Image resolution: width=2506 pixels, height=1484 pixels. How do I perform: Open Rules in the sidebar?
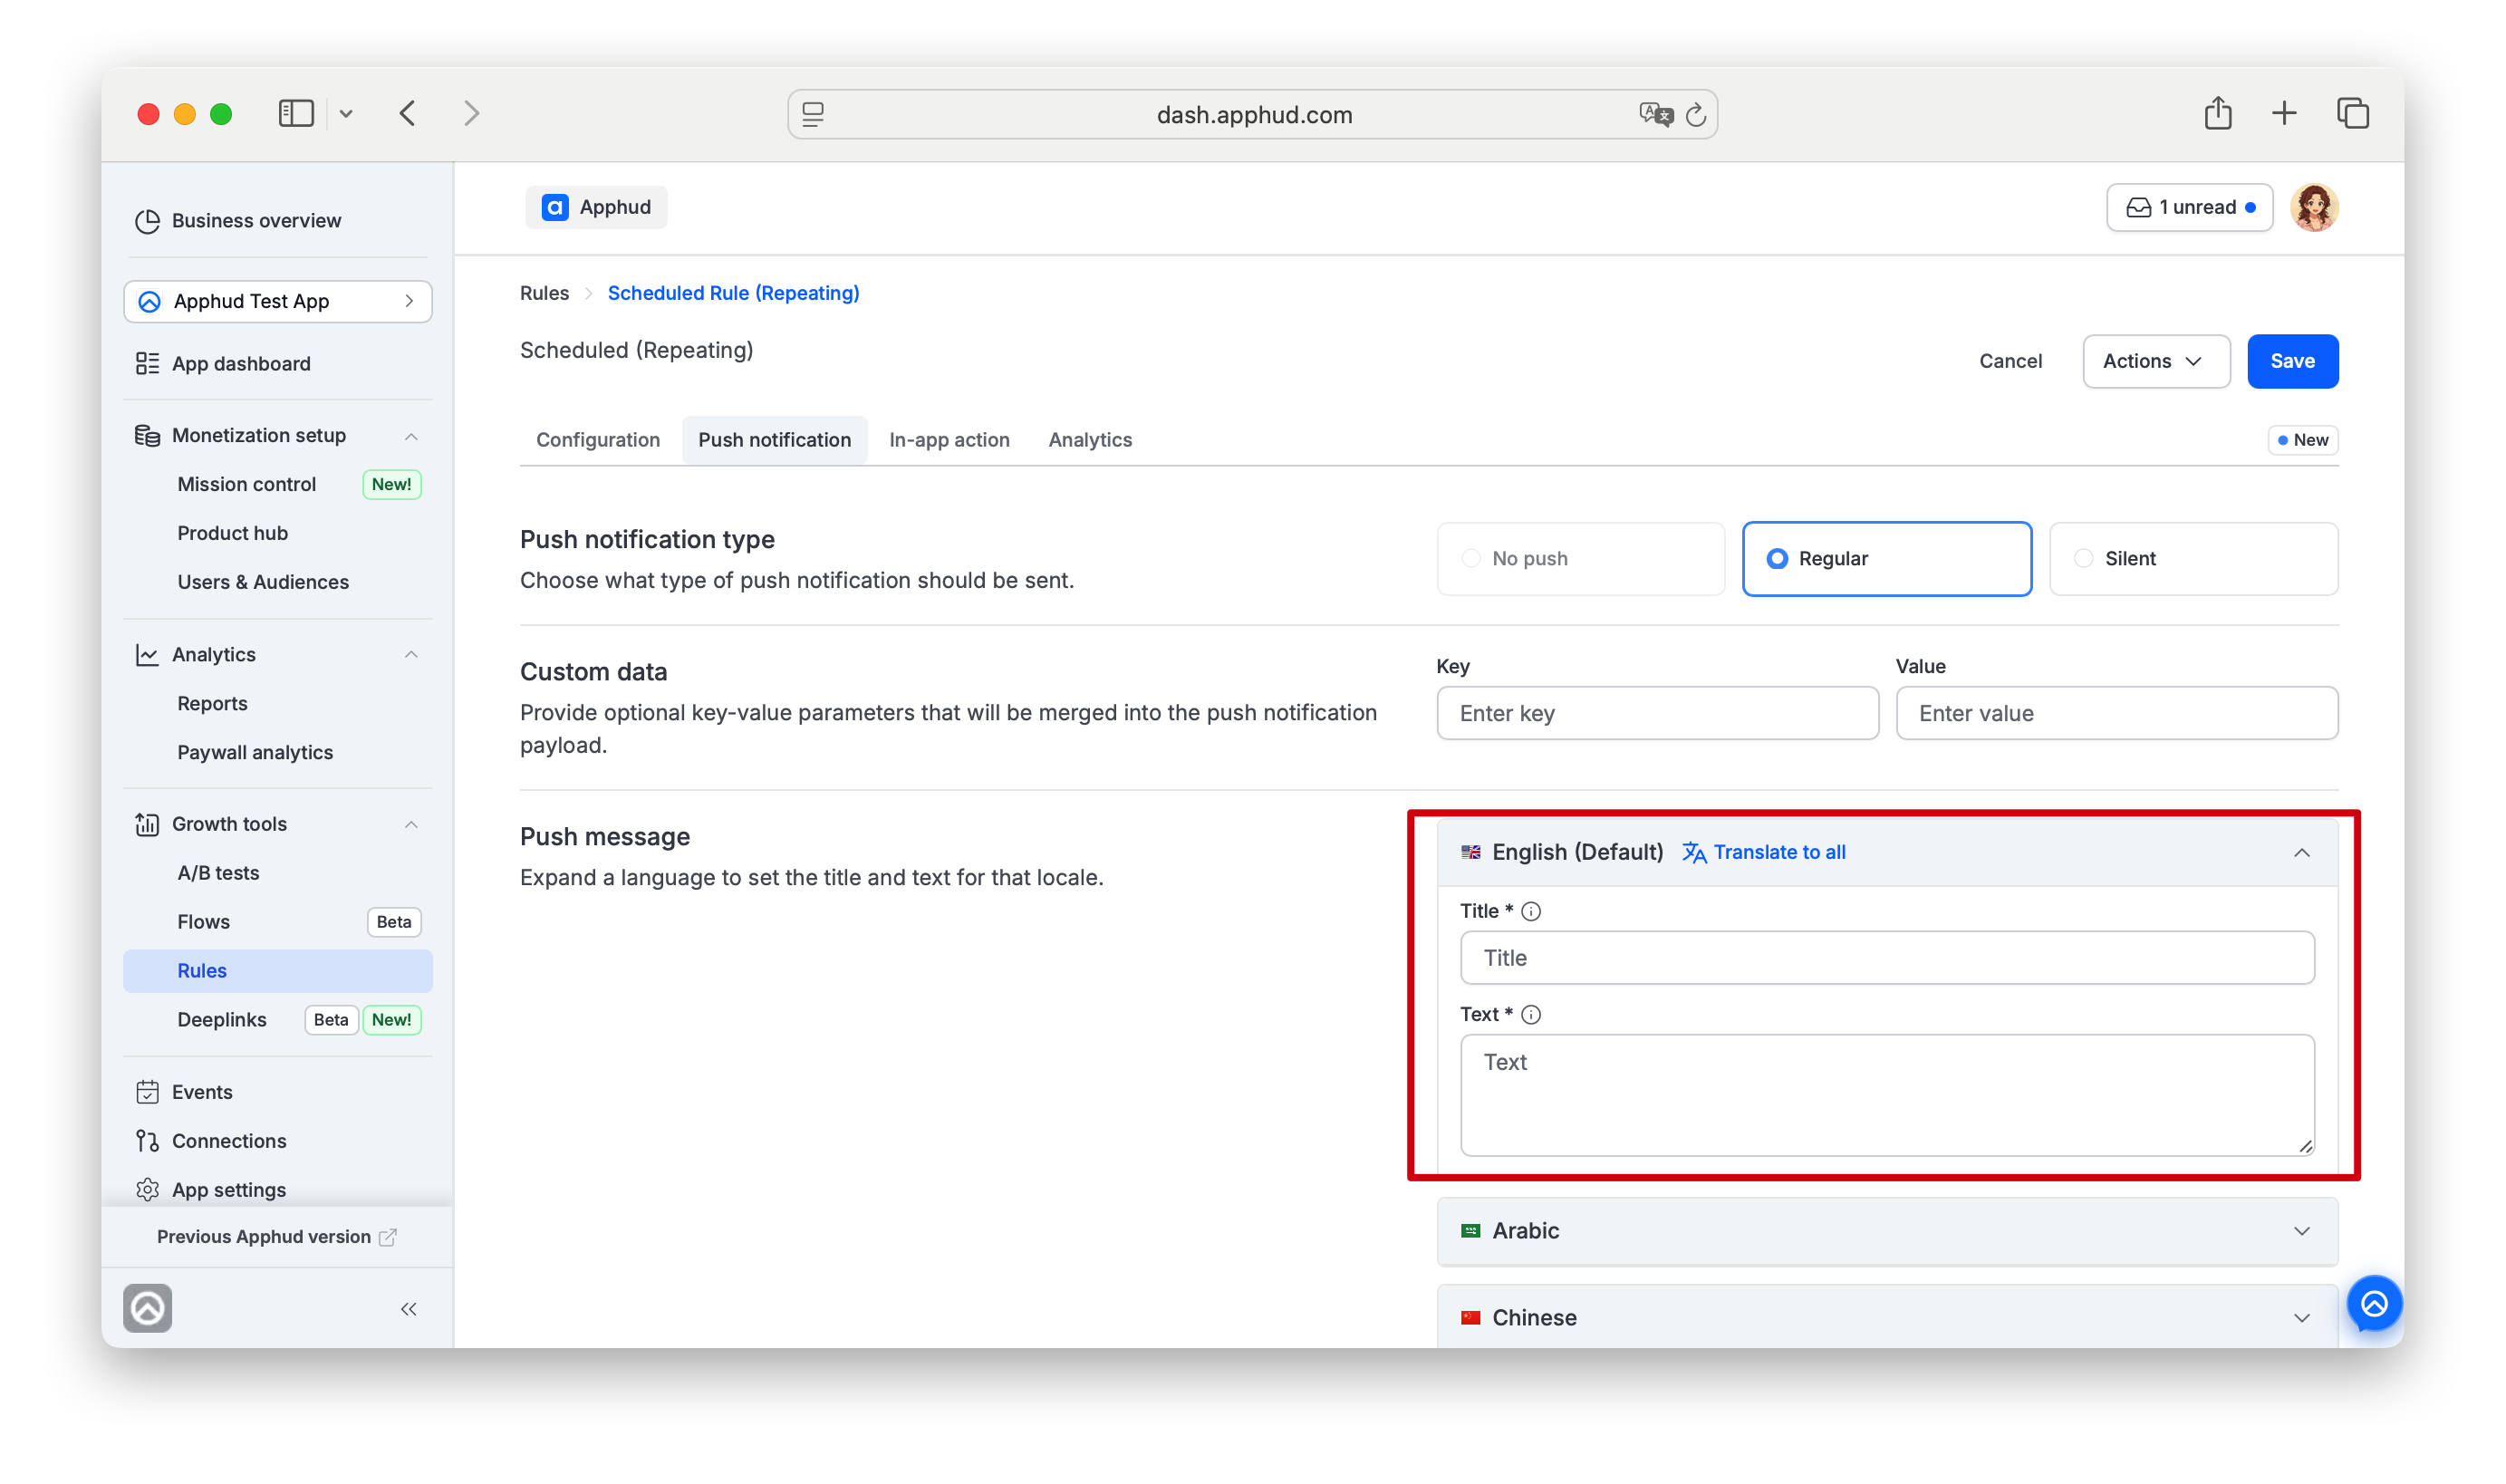[x=278, y=971]
